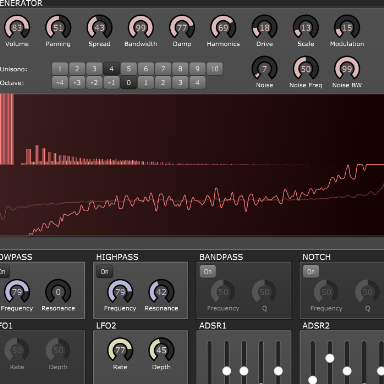Click the Notch Q knob
The height and width of the screenshot is (384, 384).
click(368, 292)
